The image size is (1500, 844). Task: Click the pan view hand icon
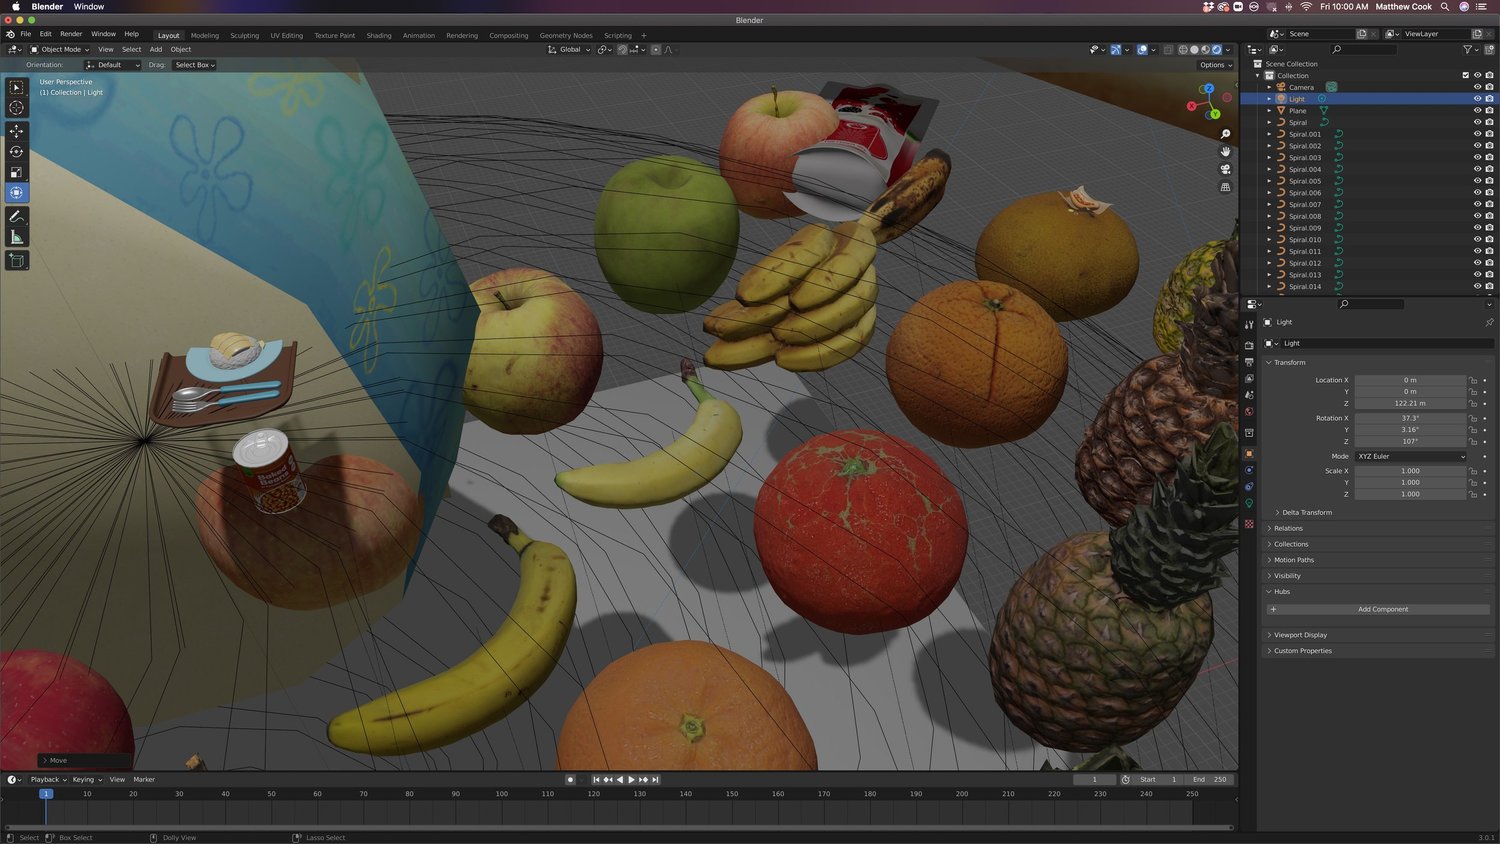tap(1225, 151)
